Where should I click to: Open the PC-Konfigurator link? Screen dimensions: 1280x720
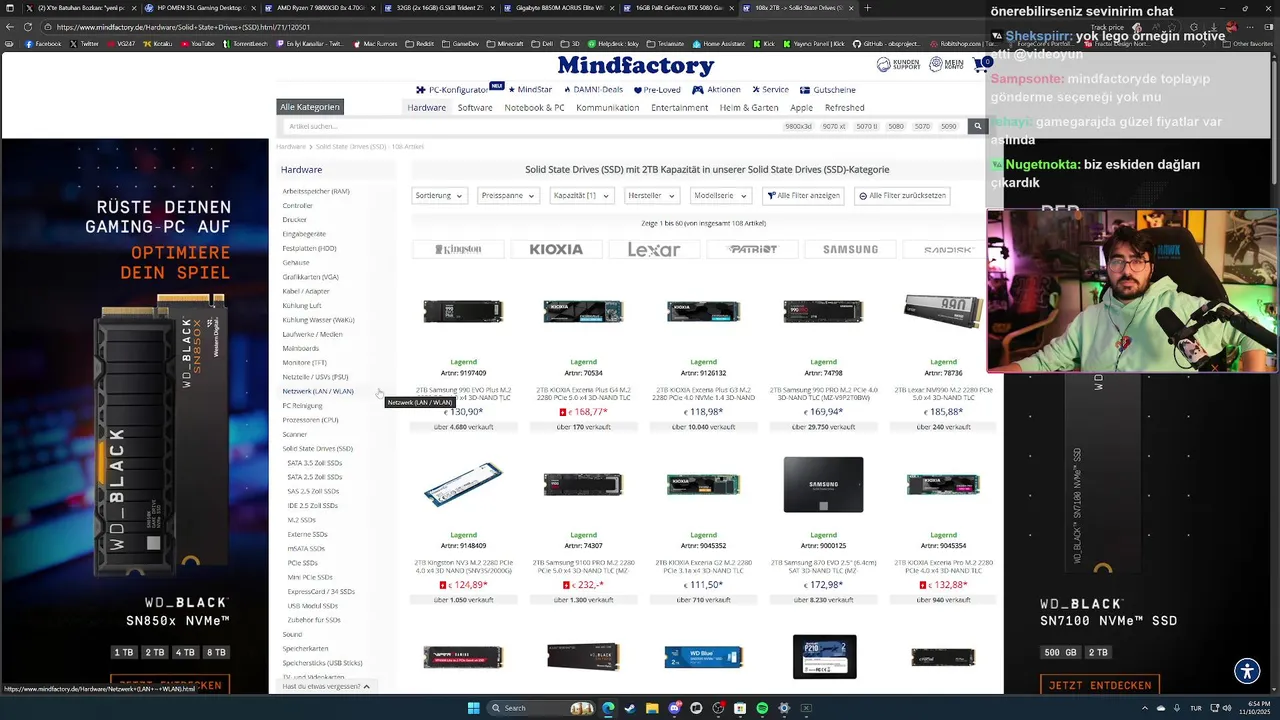click(453, 90)
